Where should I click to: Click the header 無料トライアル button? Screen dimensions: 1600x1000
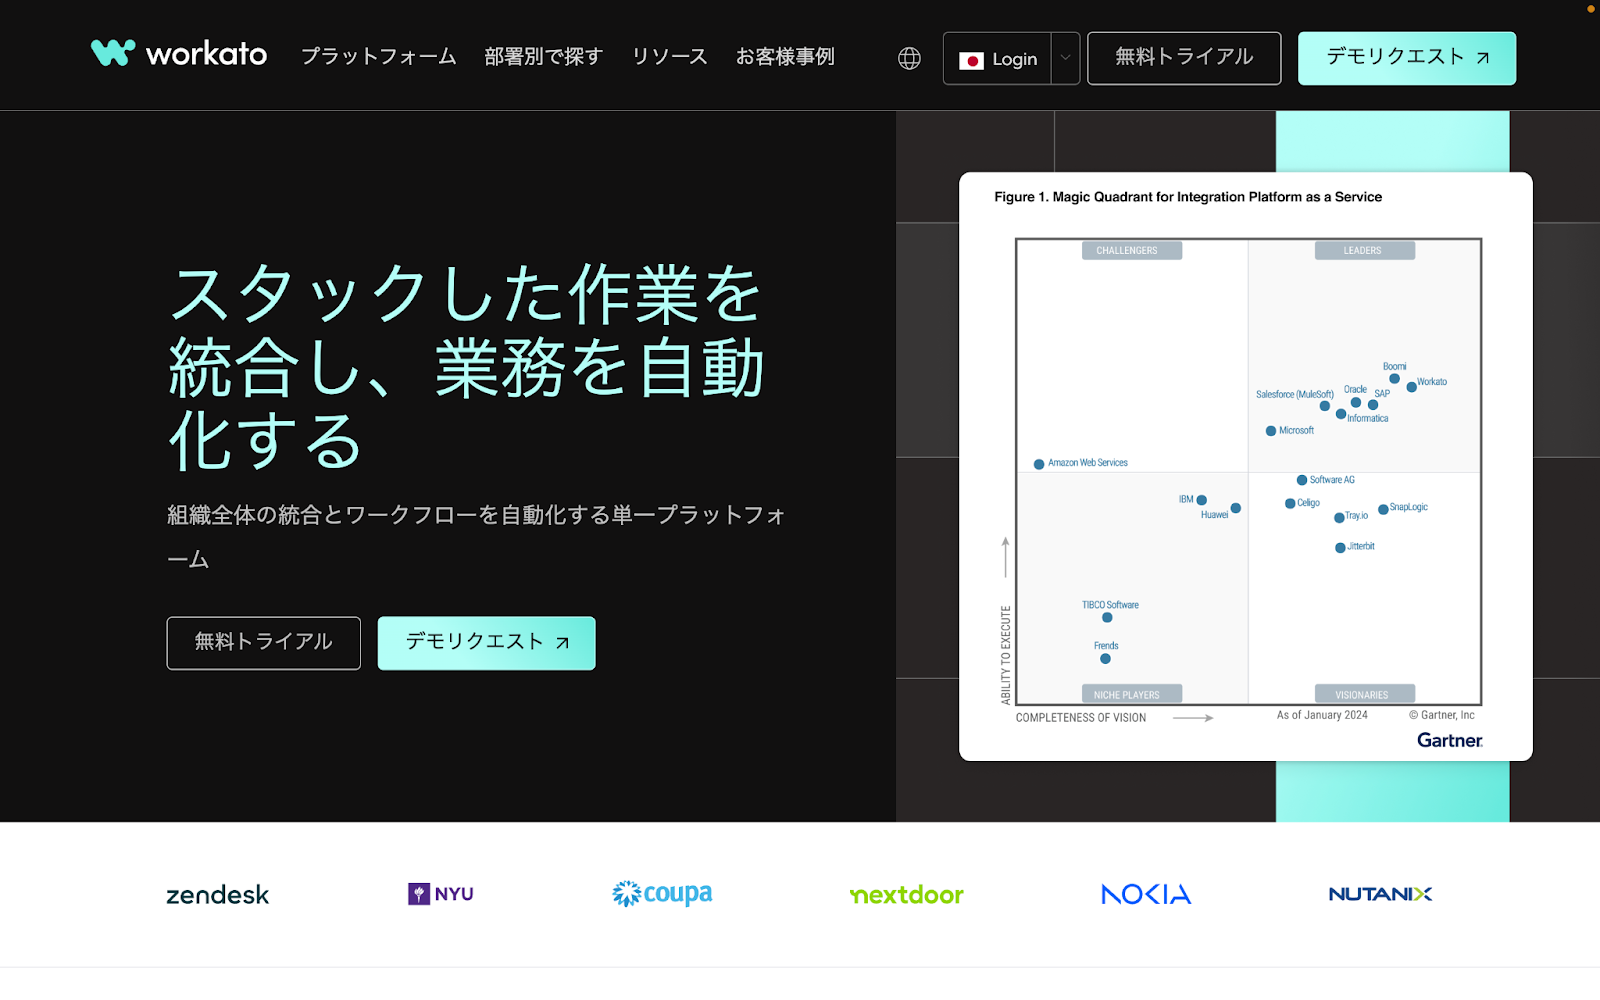pyautogui.click(x=1184, y=58)
